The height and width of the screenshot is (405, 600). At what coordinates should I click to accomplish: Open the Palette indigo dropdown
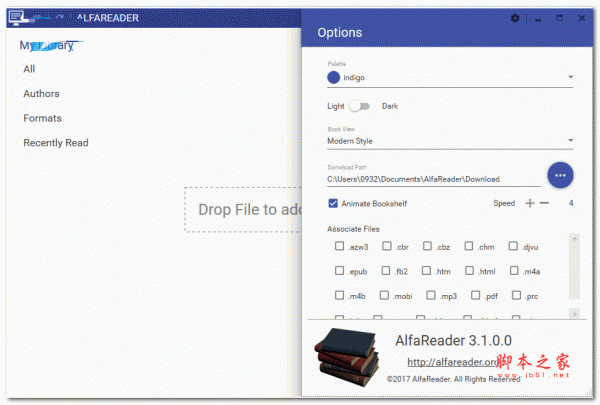pos(450,77)
